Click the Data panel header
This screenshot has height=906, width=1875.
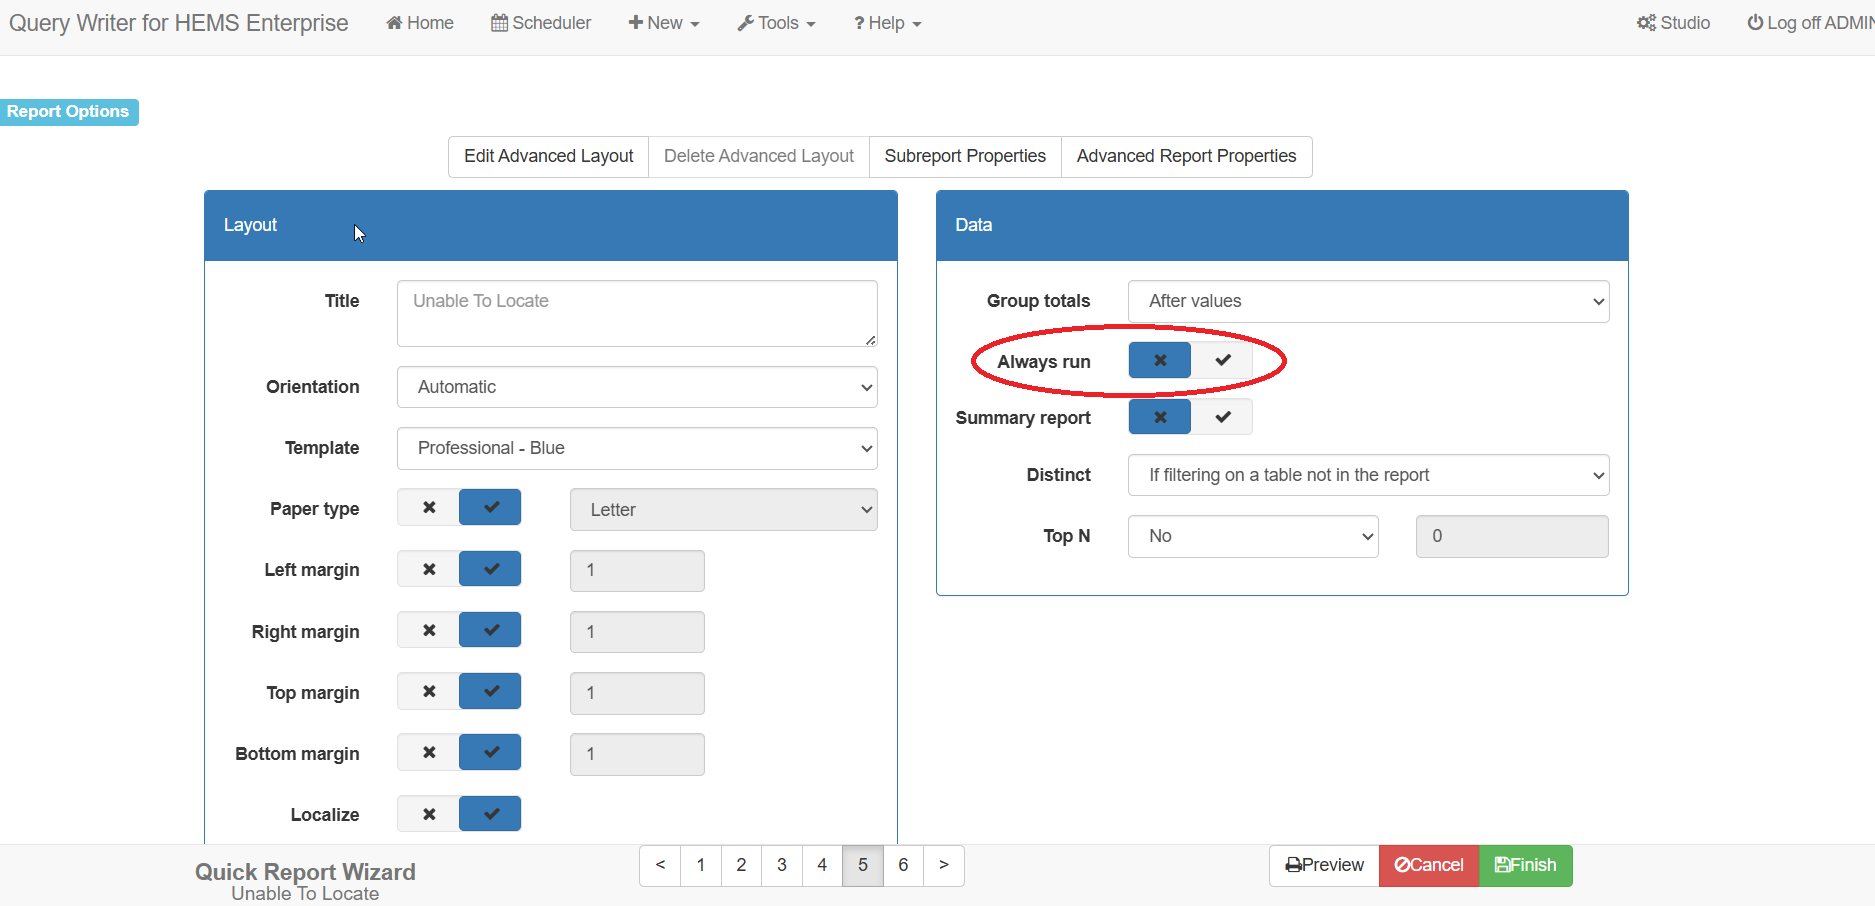coord(1282,226)
